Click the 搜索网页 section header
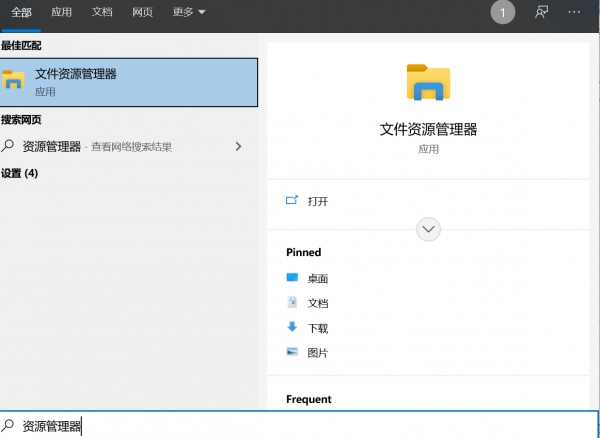This screenshot has width=600, height=438. point(21,120)
